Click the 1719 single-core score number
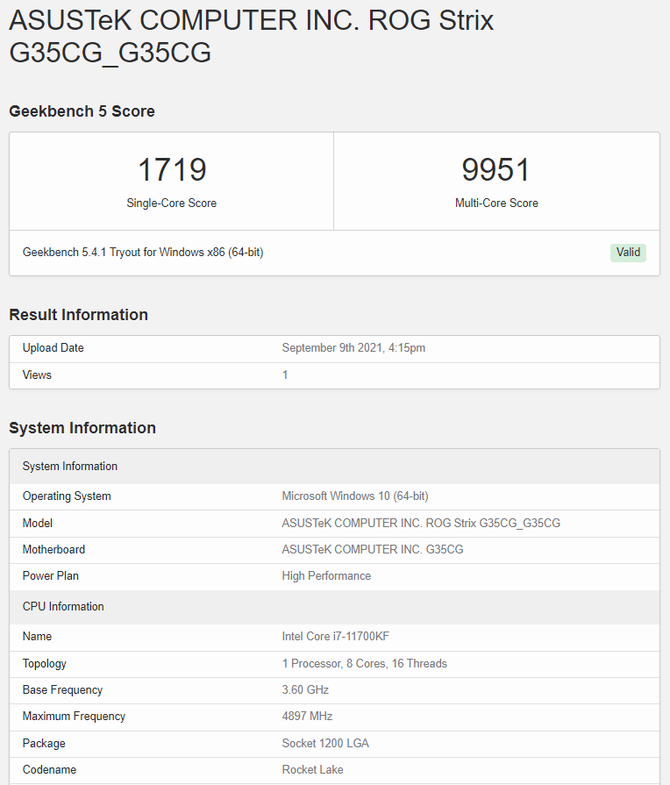 click(x=171, y=169)
